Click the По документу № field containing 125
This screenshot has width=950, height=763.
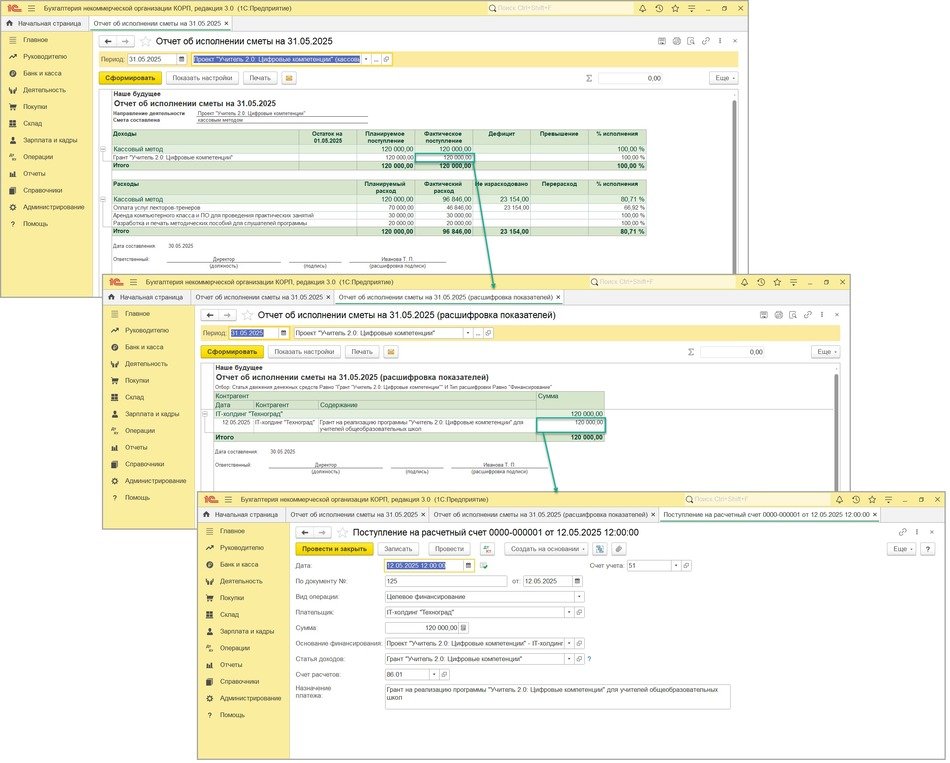click(446, 581)
